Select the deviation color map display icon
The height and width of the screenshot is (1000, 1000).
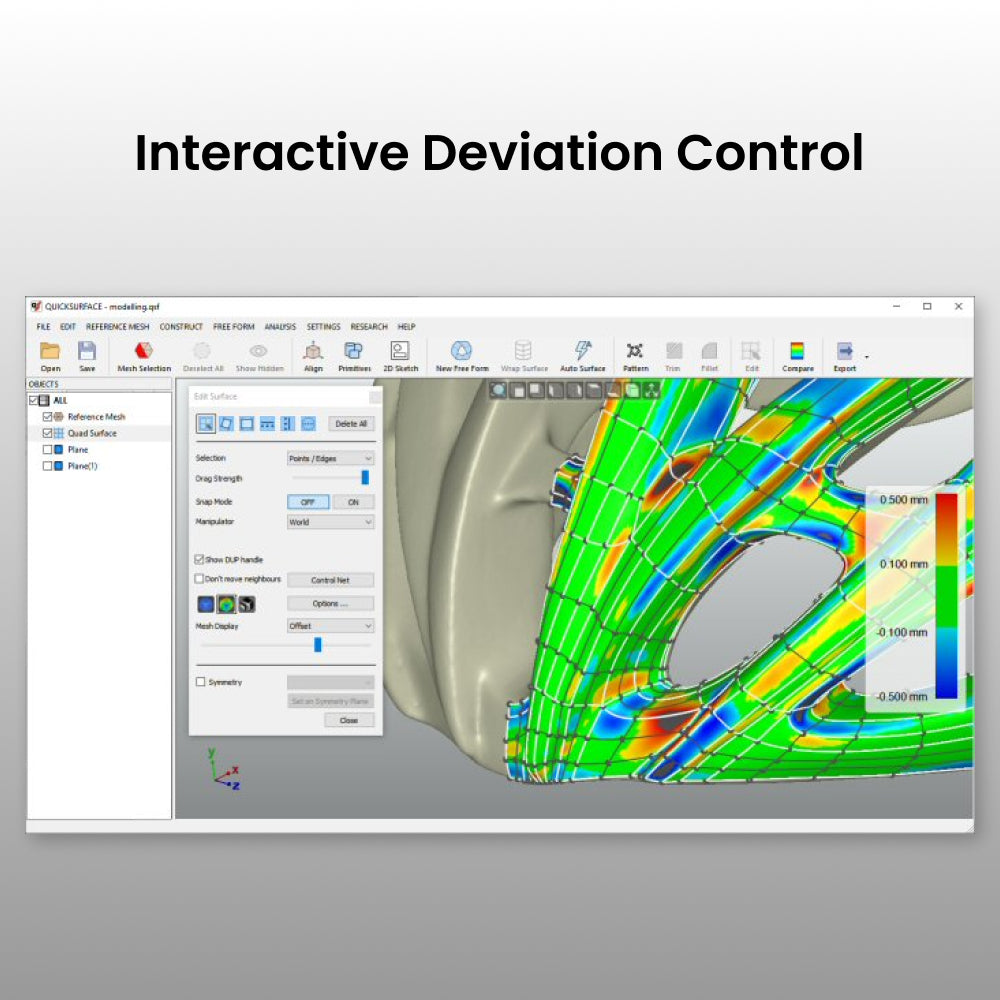coord(226,604)
